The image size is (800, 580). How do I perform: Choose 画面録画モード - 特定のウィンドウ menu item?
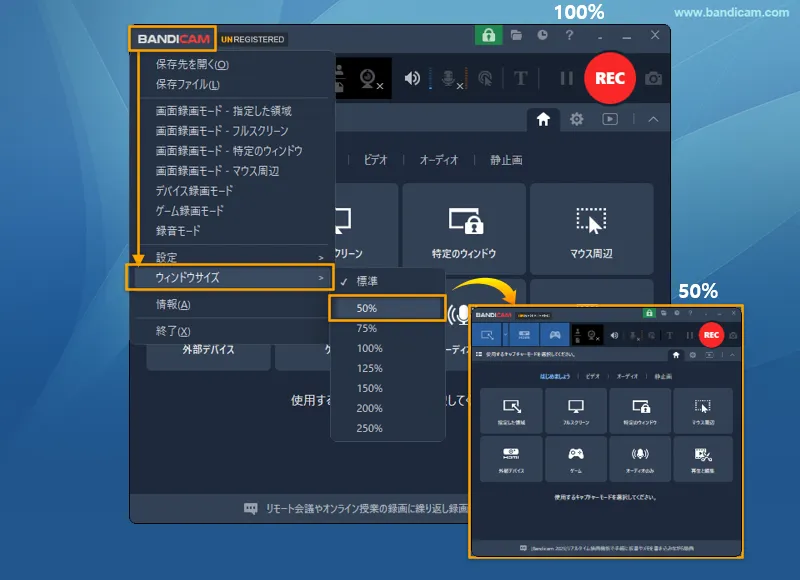click(229, 151)
